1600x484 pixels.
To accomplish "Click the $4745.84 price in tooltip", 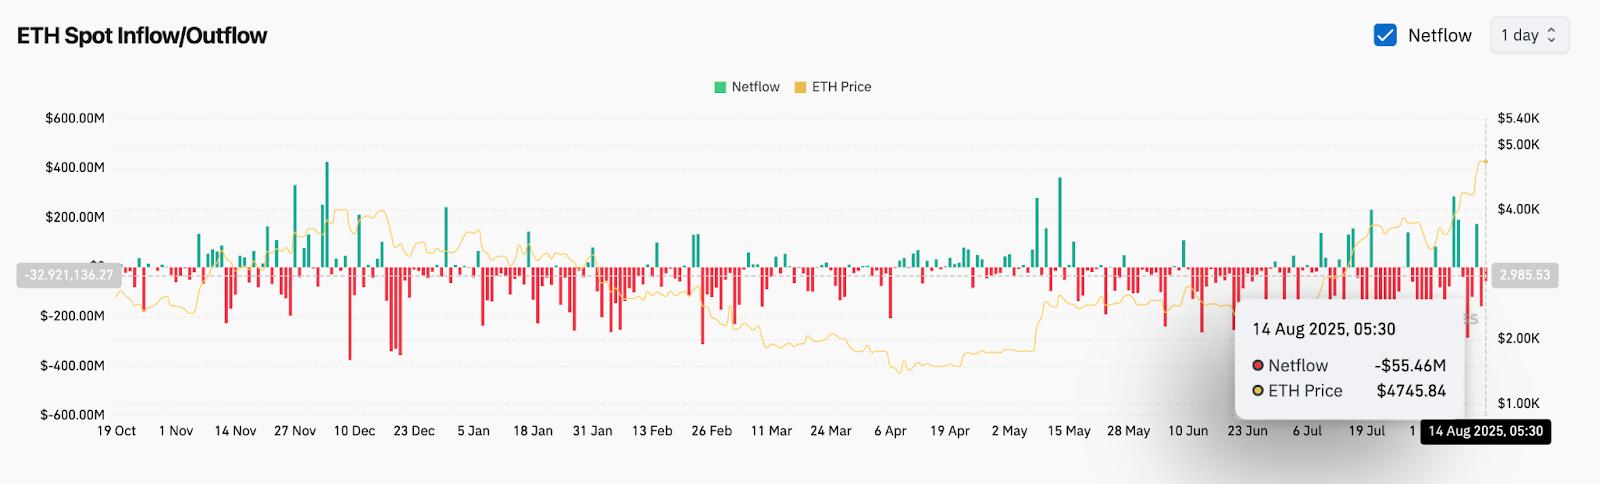I will coord(1410,391).
